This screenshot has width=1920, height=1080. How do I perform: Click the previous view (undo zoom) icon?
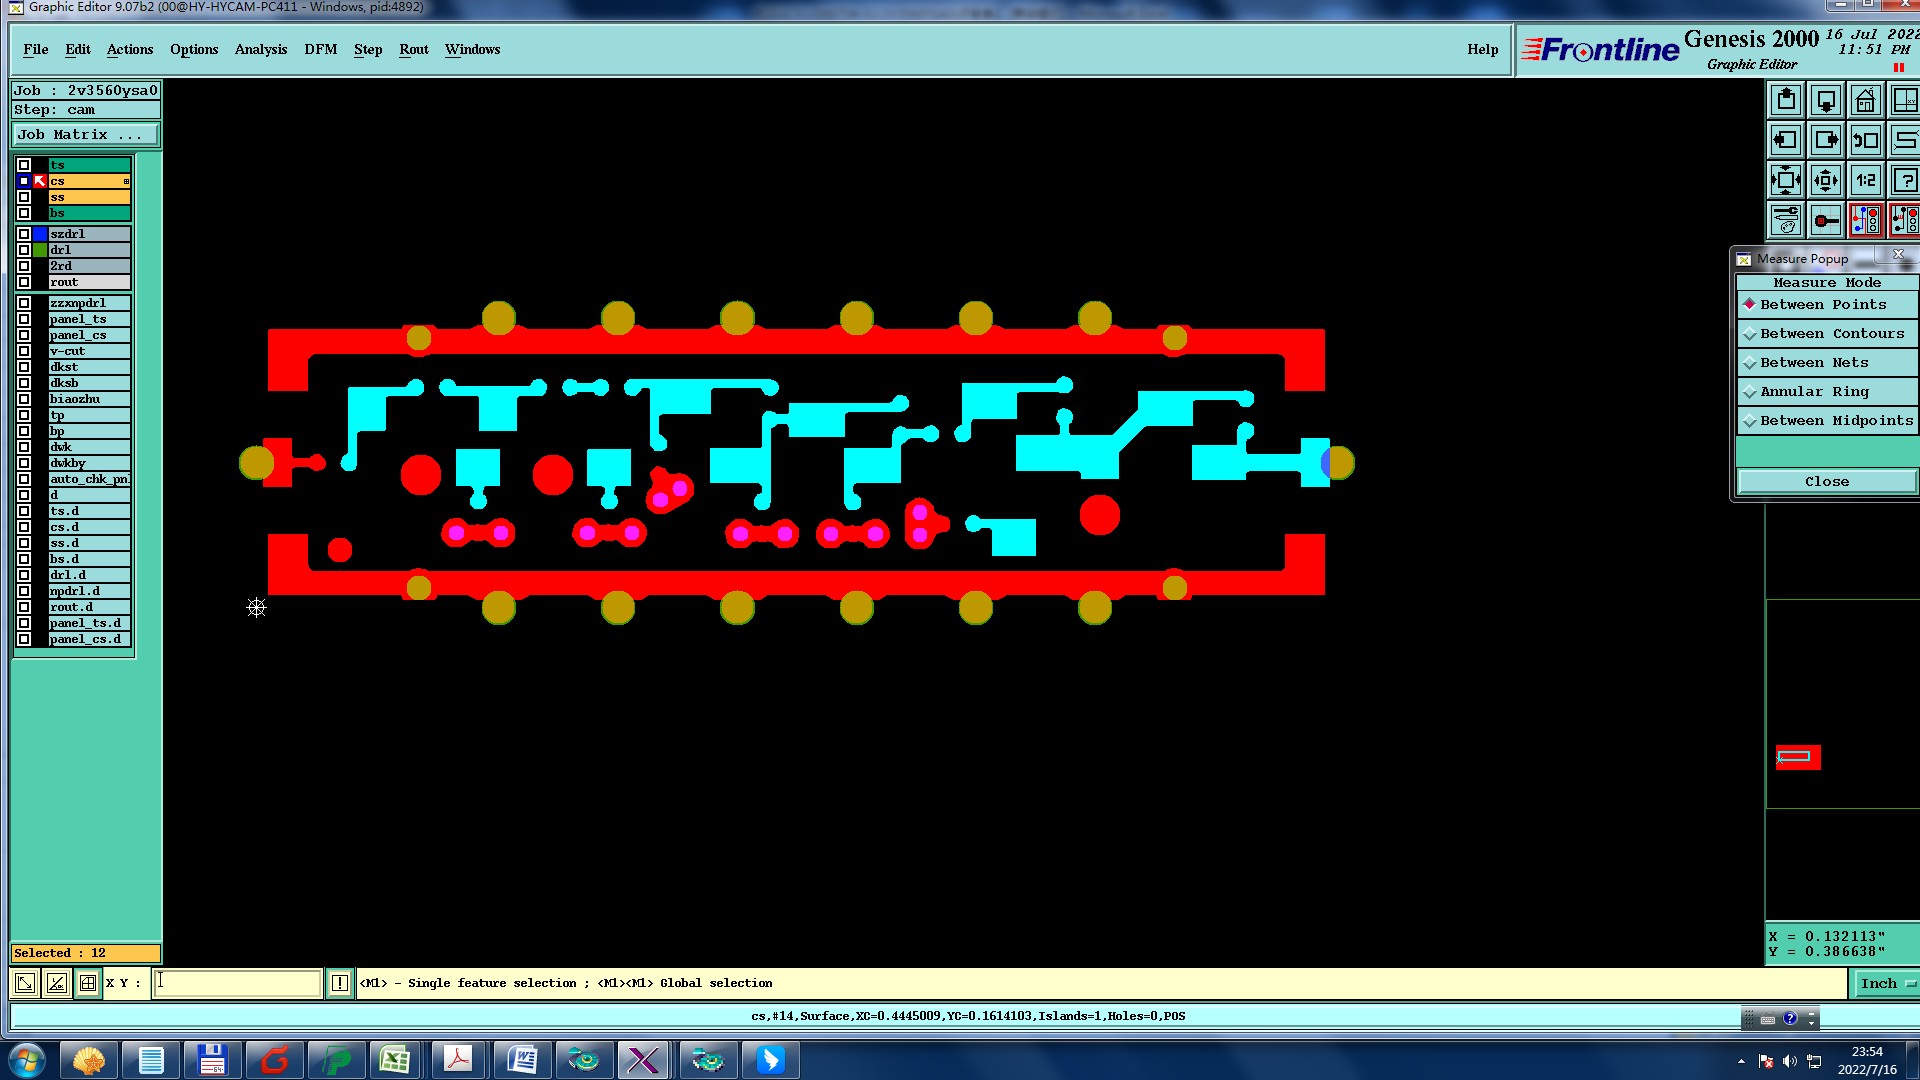point(1865,141)
